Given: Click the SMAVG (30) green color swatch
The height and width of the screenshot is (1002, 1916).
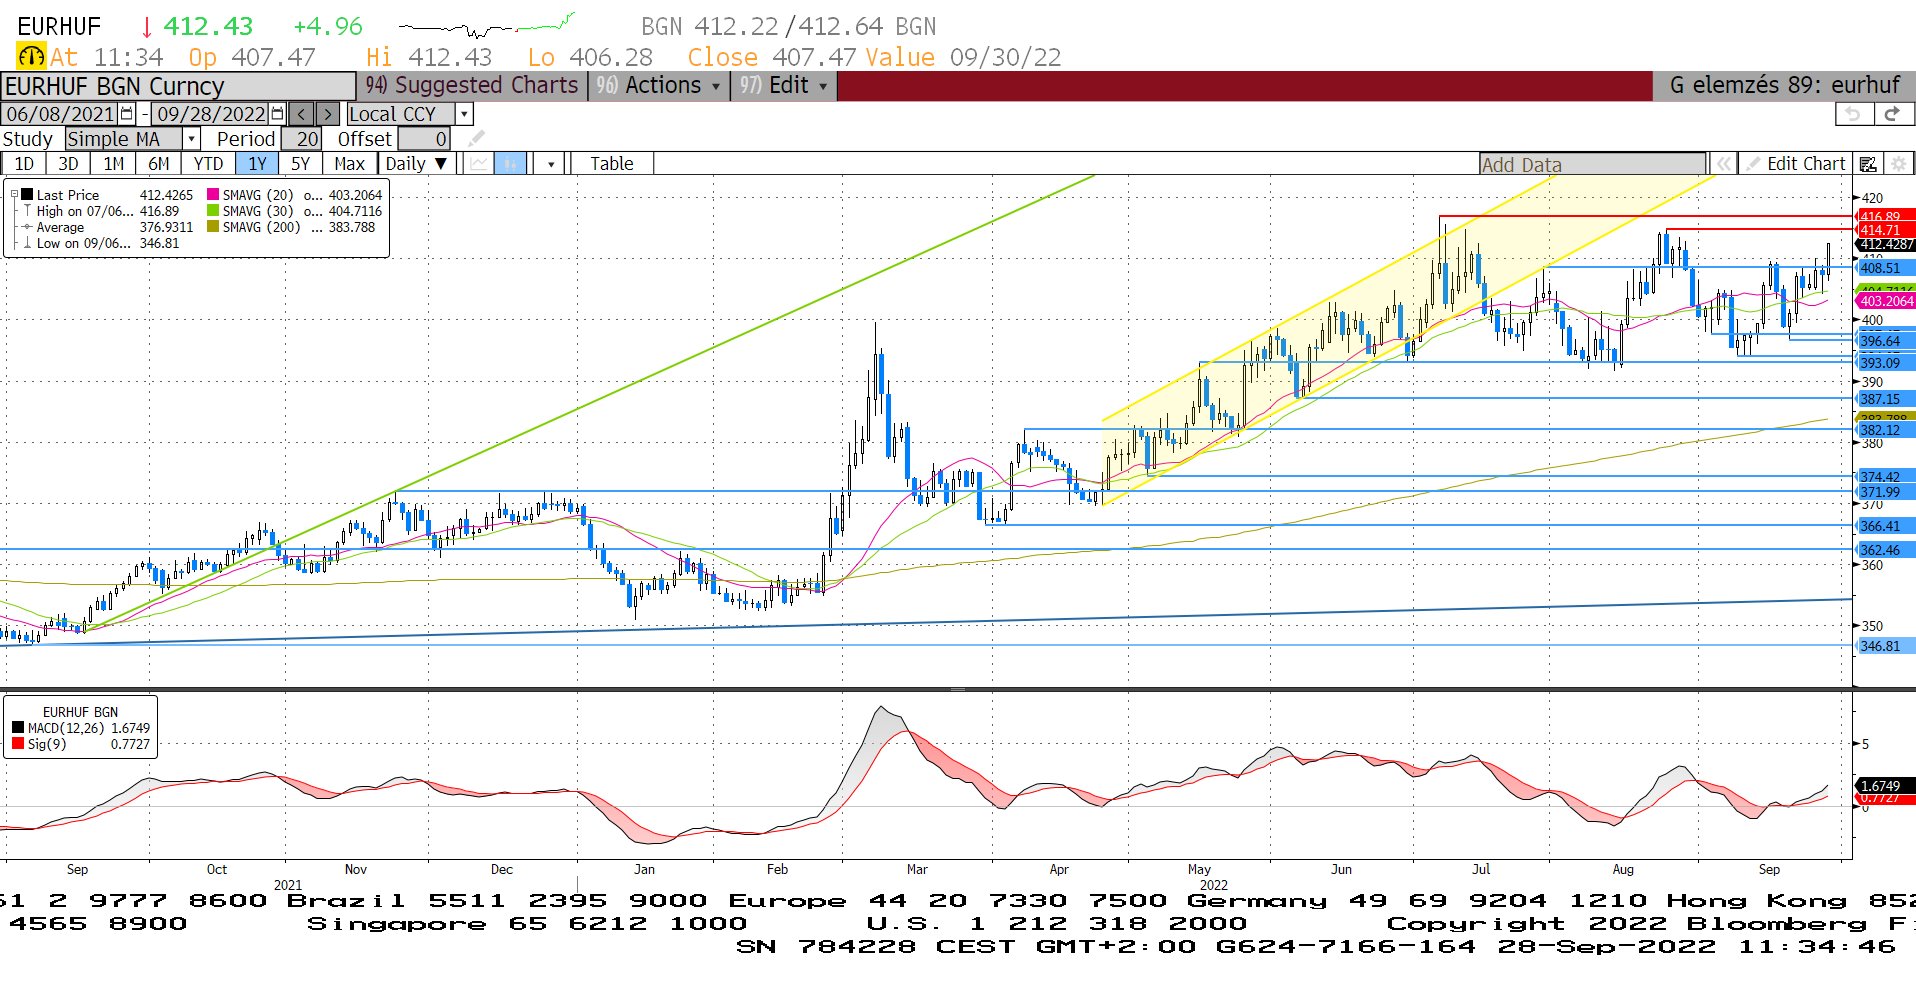Looking at the screenshot, I should tap(213, 211).
